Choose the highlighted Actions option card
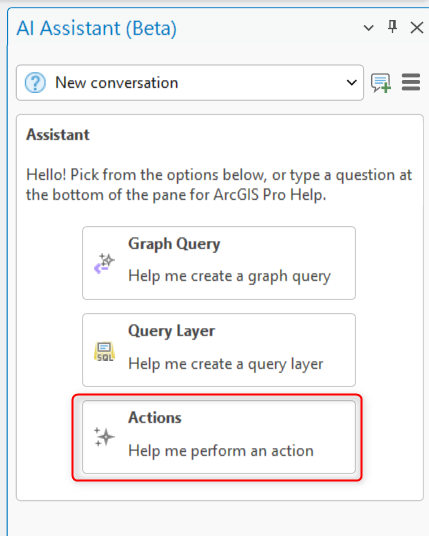Viewport: 429px width, 536px height. 219,437
